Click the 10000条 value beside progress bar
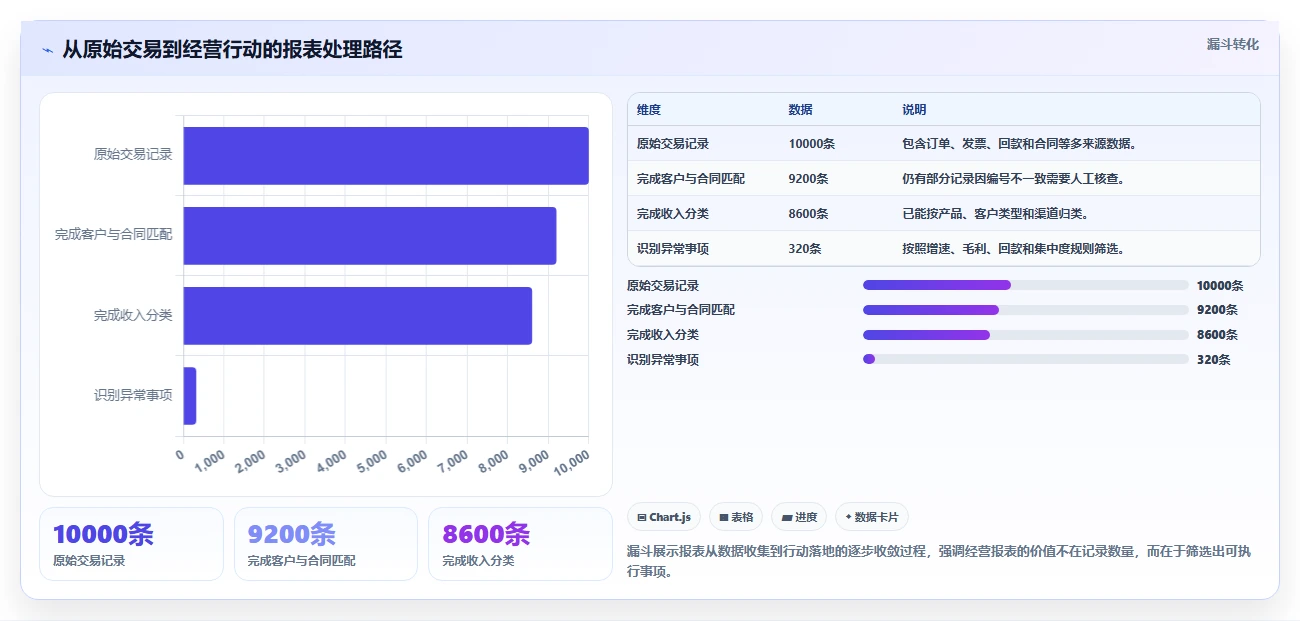The height and width of the screenshot is (621, 1300). [1220, 286]
